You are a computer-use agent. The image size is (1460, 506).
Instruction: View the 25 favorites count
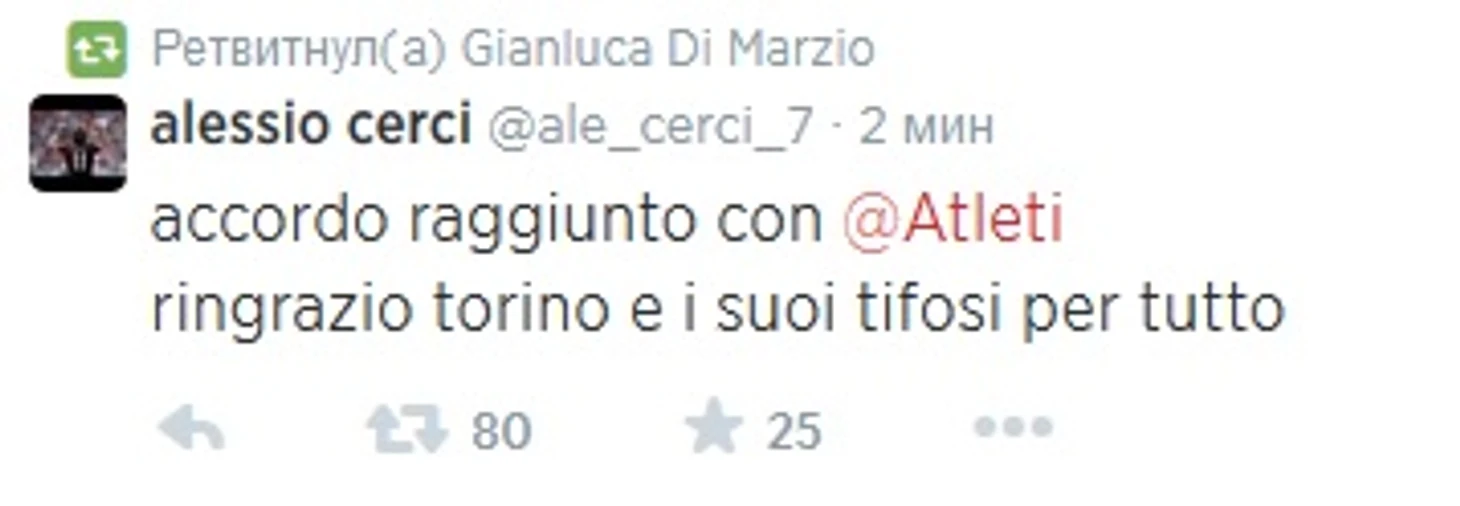(794, 432)
